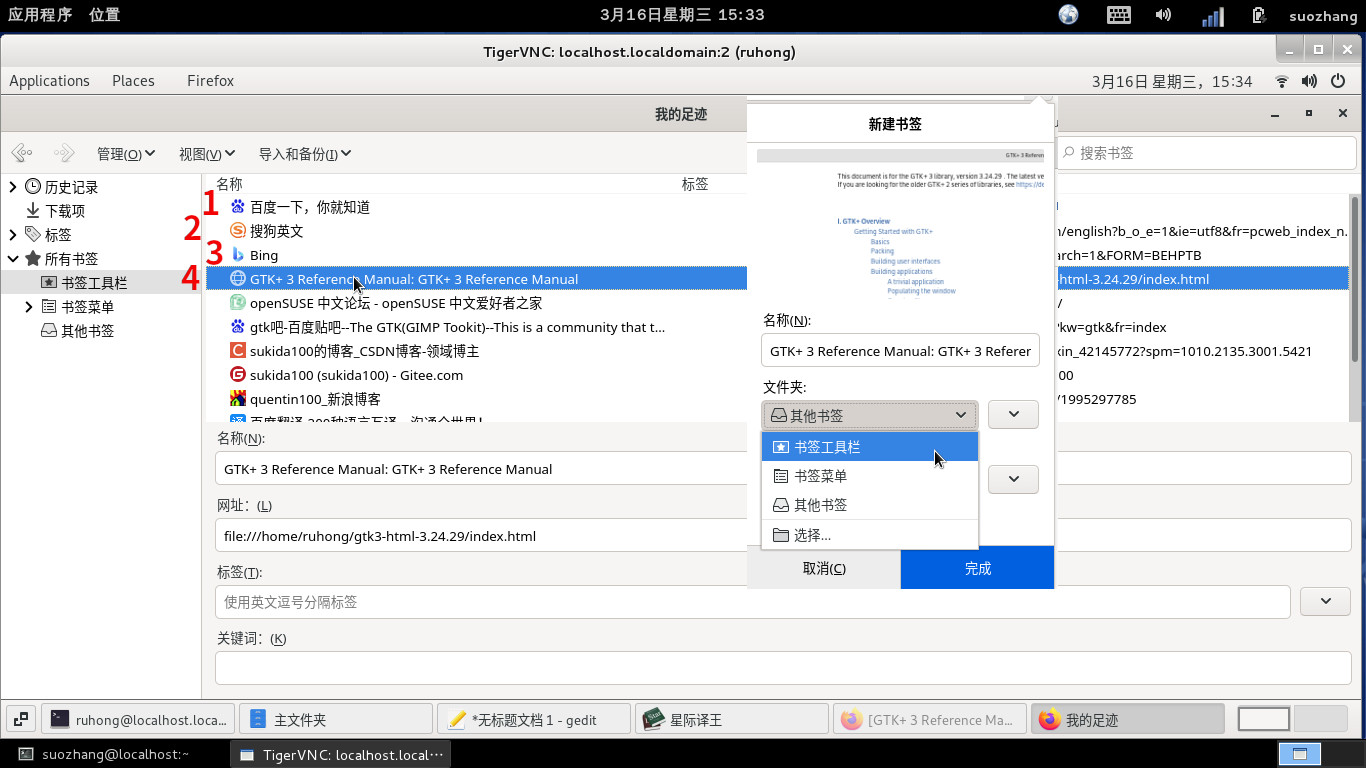Open the Applications menu in the top bar
Viewport: 1366px width, 768px height.
click(49, 81)
